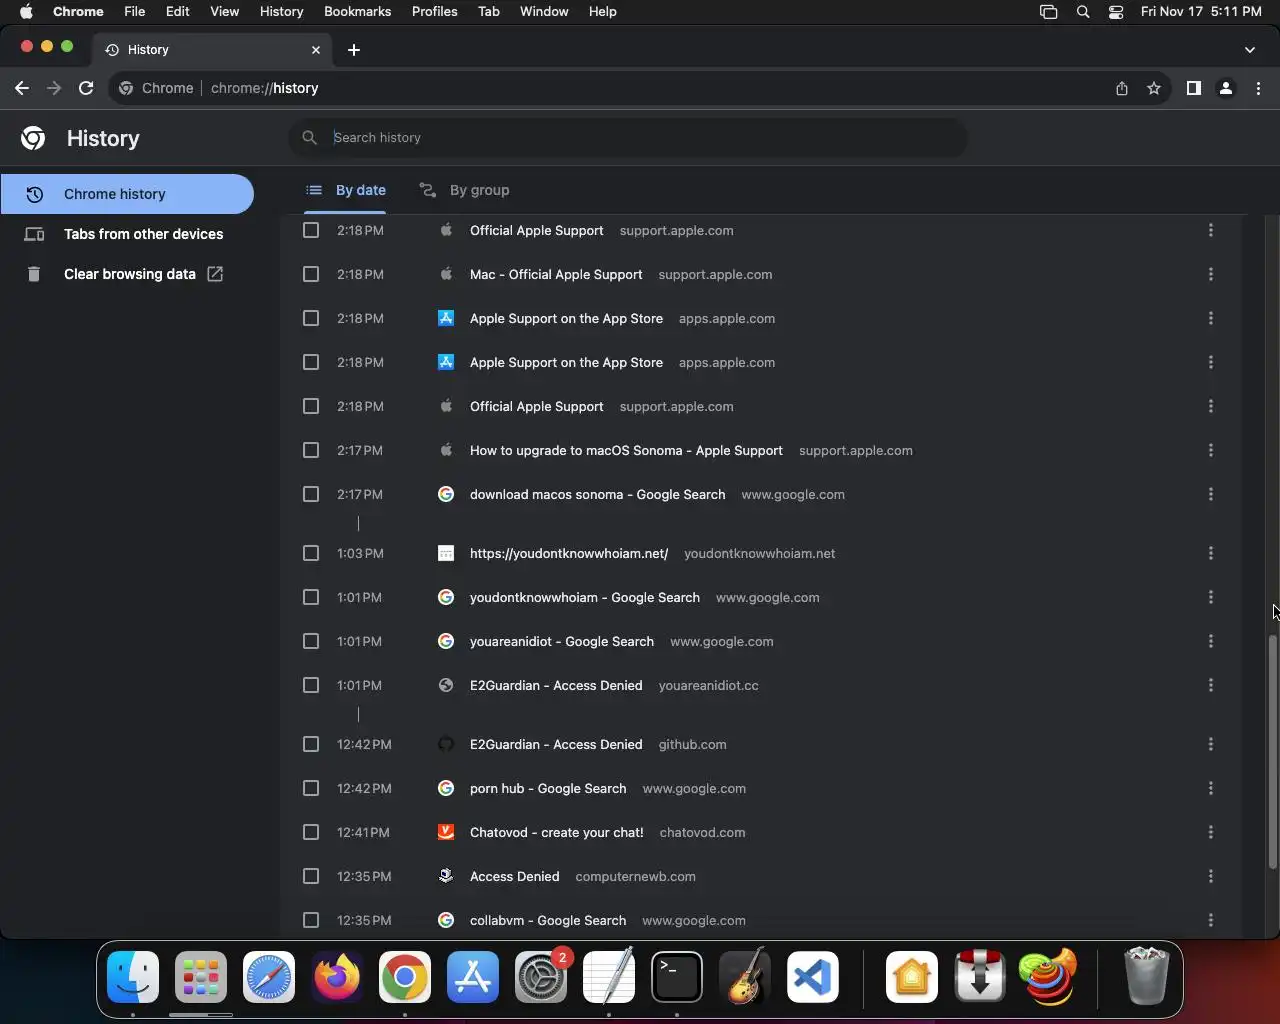Open actions menu for github.com entry
This screenshot has width=1280, height=1024.
click(1211, 744)
